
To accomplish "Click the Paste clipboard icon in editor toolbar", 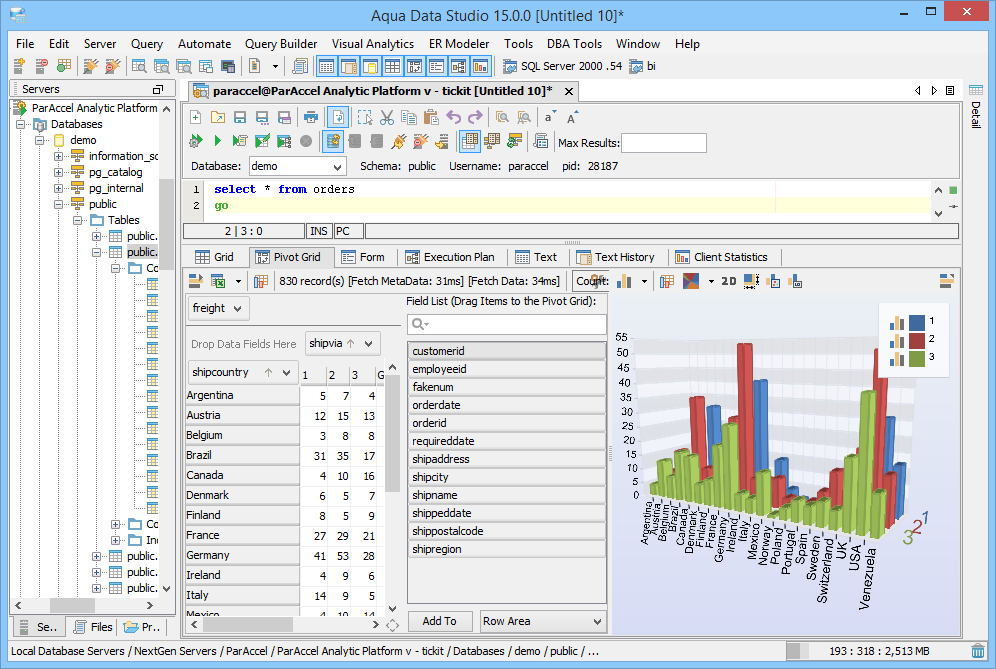I will pos(431,117).
